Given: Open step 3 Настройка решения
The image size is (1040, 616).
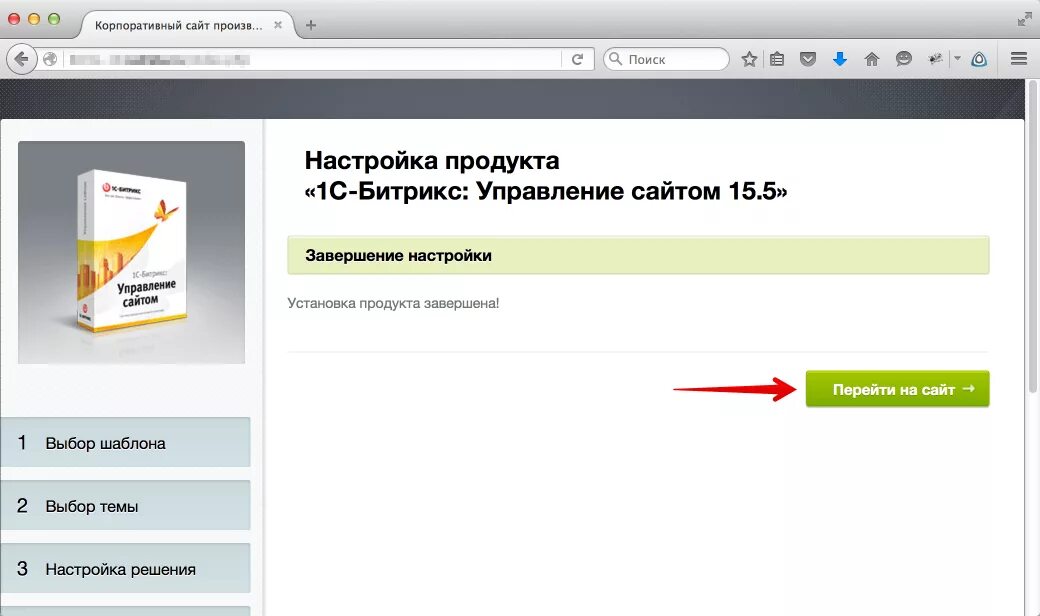Looking at the screenshot, I should [125, 568].
